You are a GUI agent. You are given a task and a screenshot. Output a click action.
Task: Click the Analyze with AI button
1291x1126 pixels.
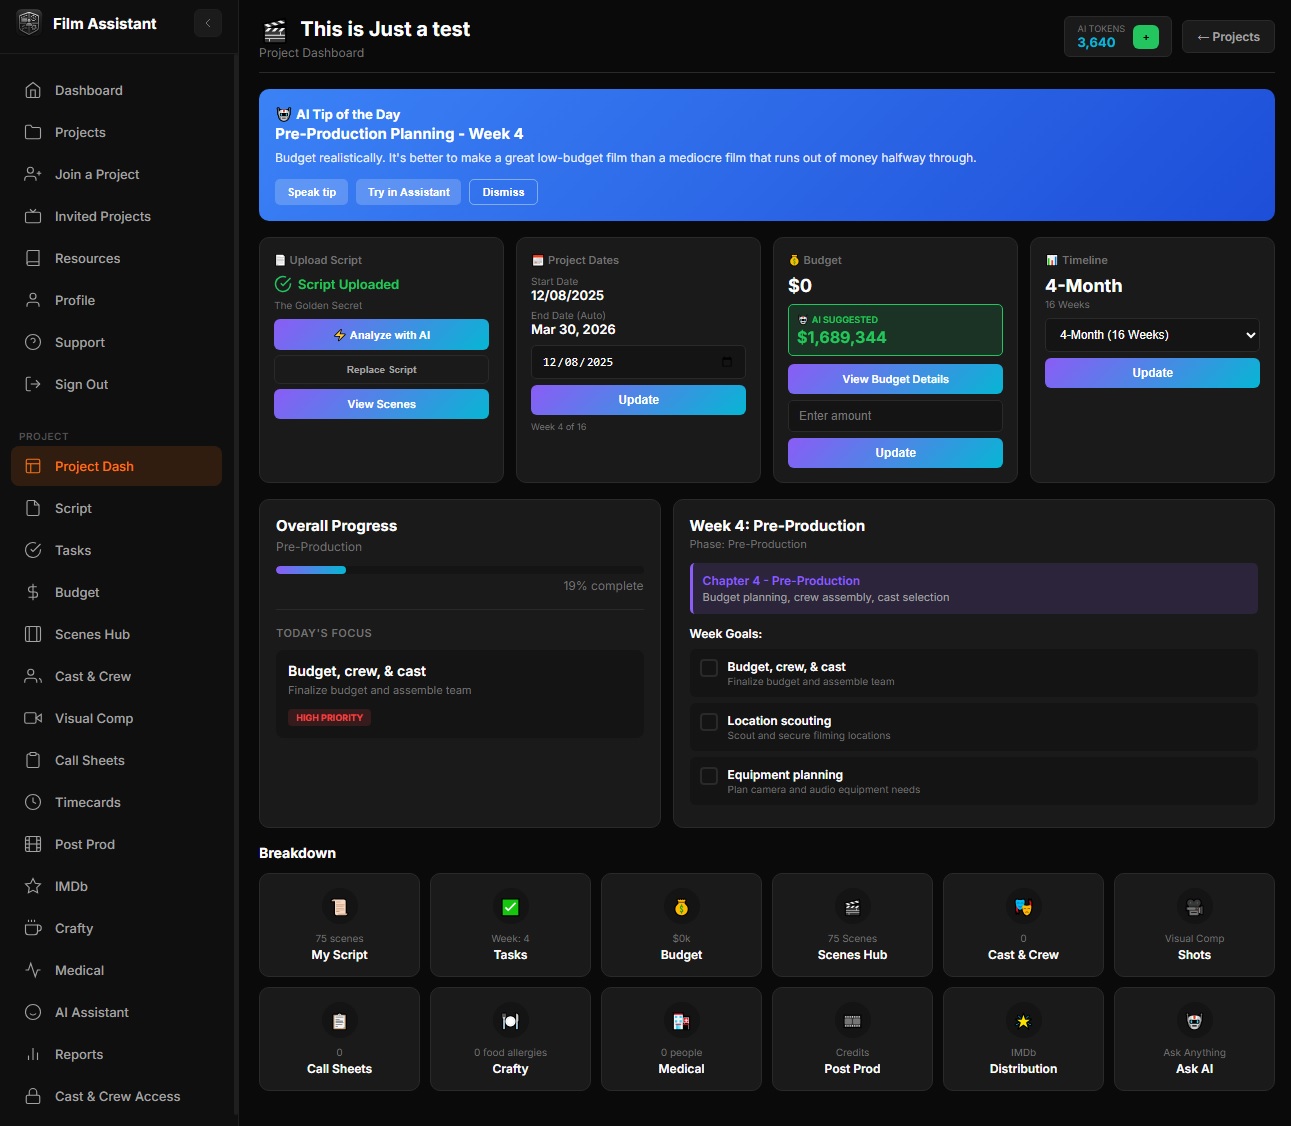(x=381, y=335)
